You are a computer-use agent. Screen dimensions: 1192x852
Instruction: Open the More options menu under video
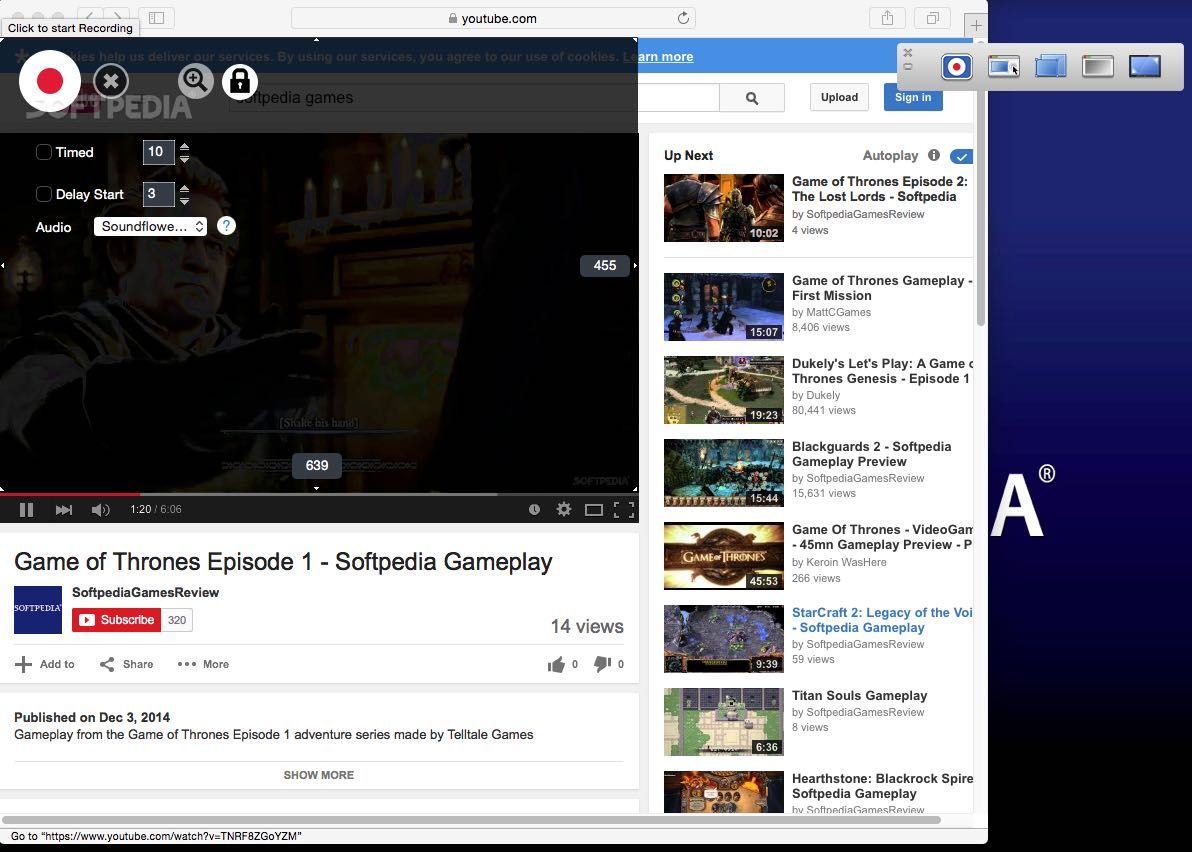coord(203,664)
